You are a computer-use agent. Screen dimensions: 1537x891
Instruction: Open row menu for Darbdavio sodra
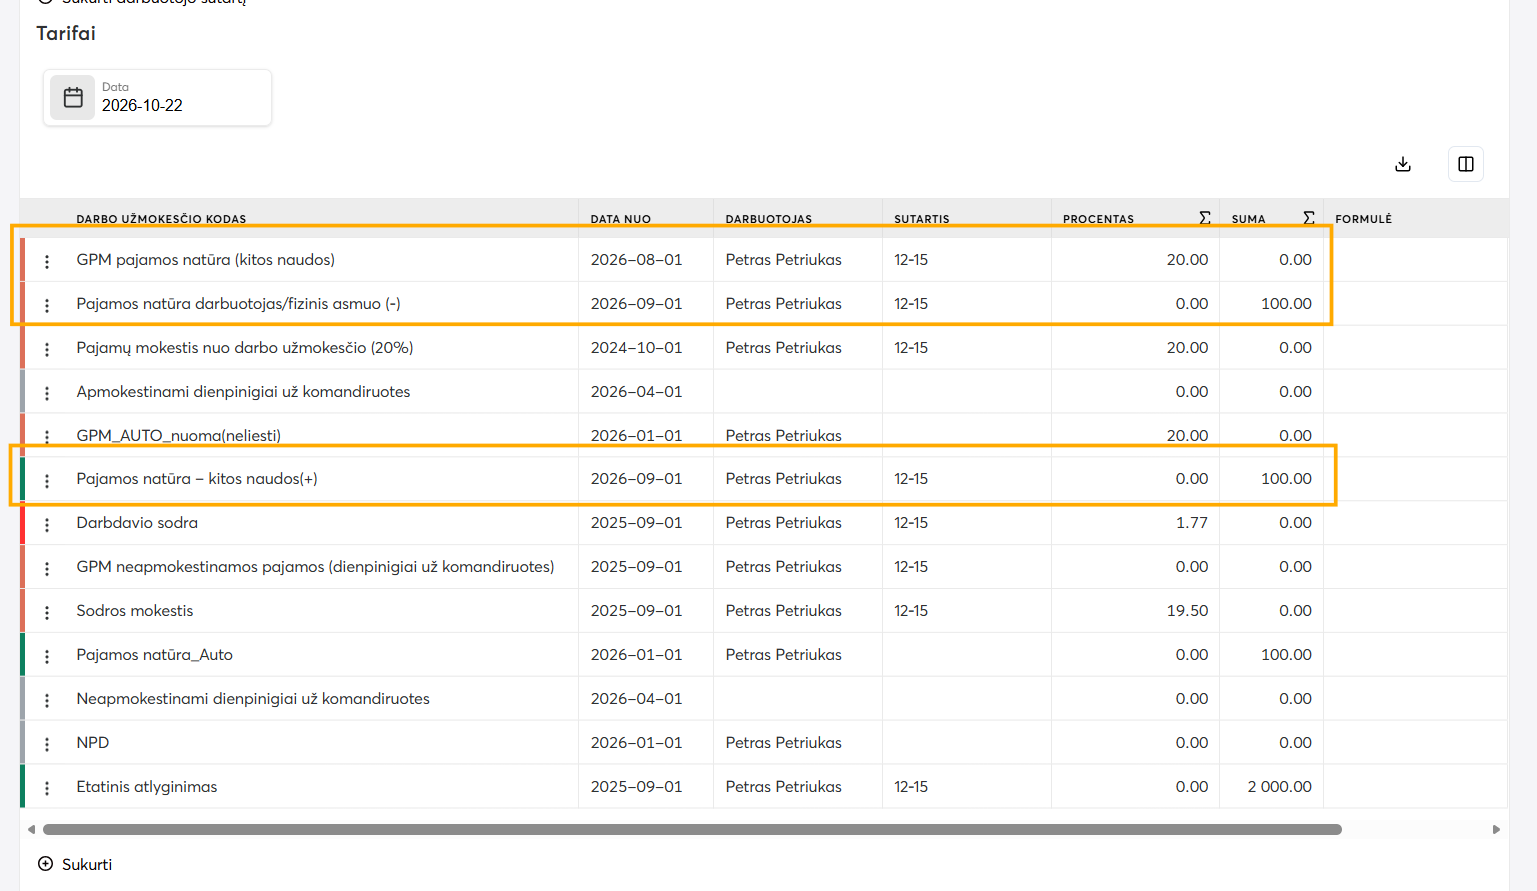tap(47, 525)
